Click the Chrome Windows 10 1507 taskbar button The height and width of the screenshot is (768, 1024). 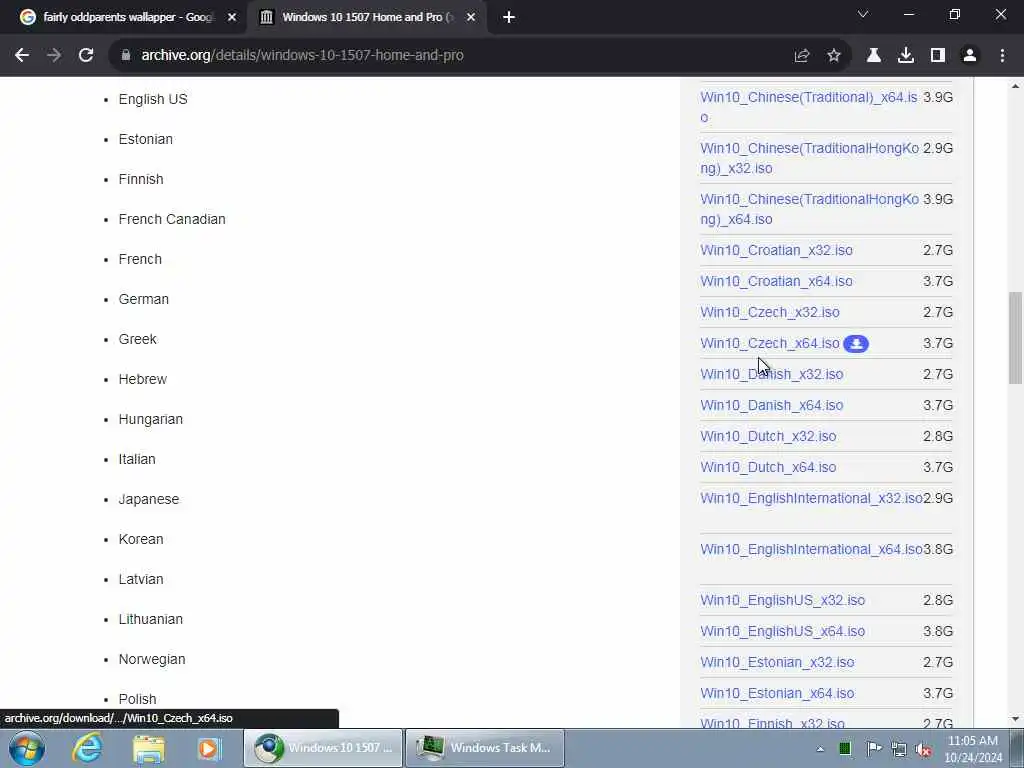tap(323, 748)
